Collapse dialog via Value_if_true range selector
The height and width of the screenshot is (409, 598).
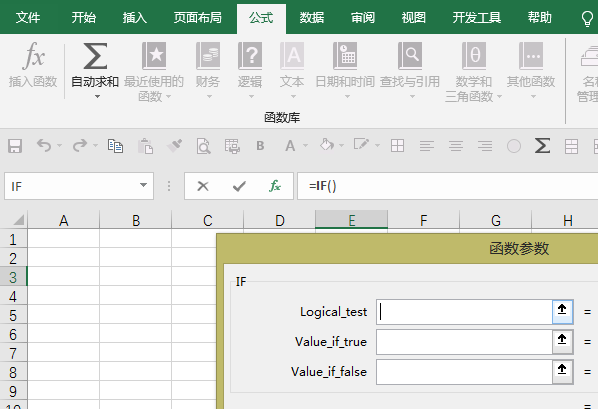(x=563, y=342)
